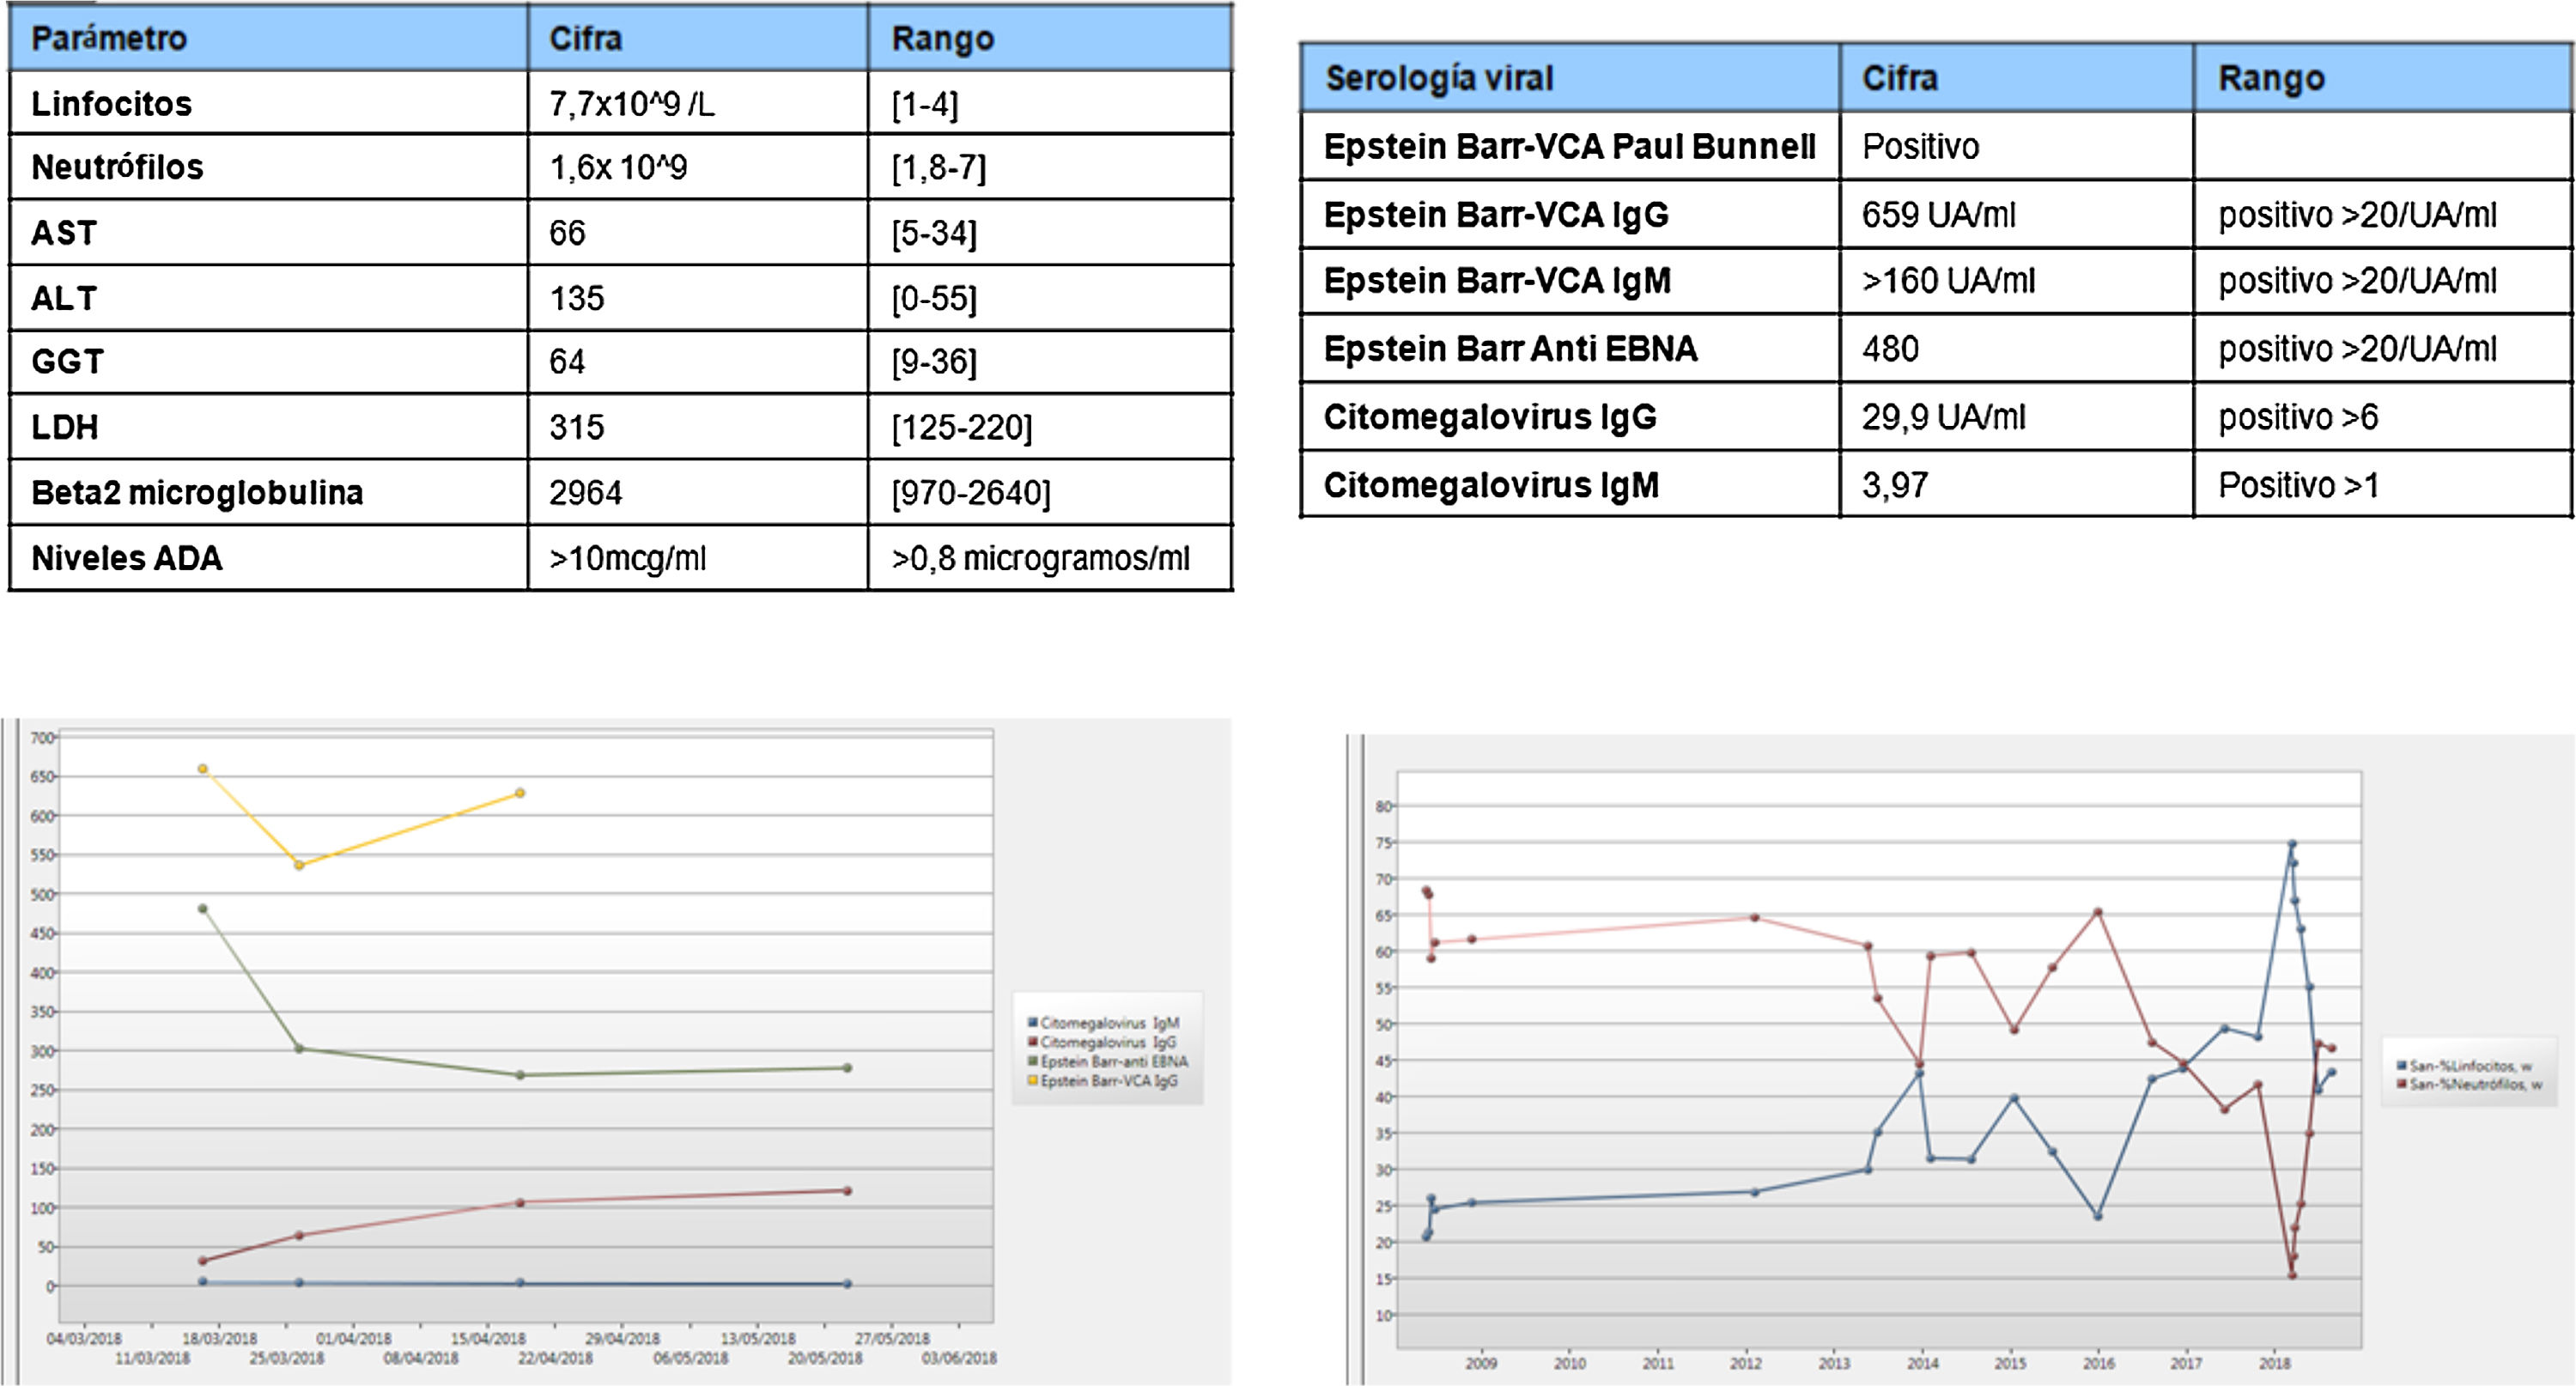Click the Paul Bunnell Positivo value
Image resolution: width=2576 pixels, height=1386 pixels.
[x=1920, y=147]
